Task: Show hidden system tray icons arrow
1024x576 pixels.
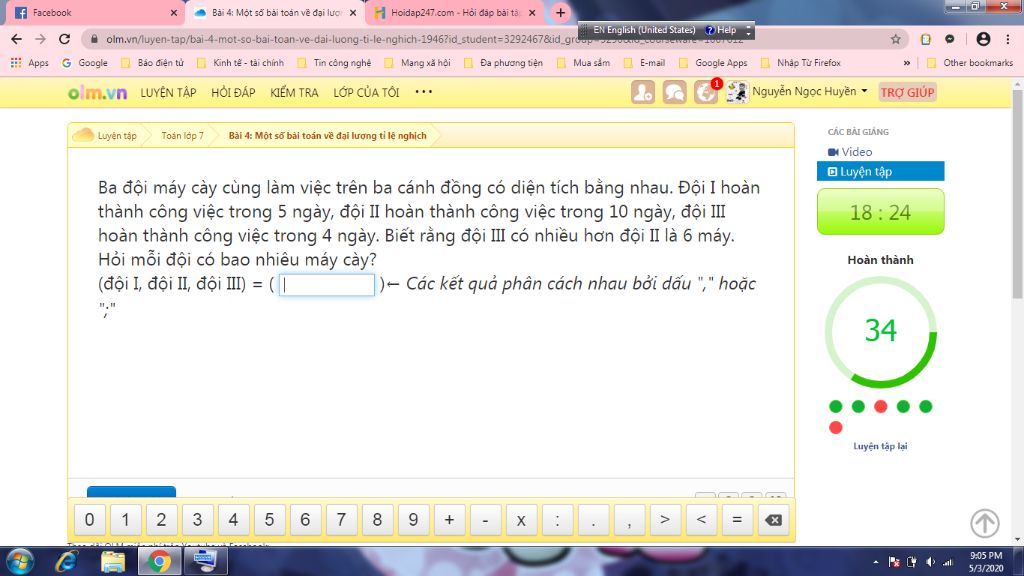Action: 876,562
